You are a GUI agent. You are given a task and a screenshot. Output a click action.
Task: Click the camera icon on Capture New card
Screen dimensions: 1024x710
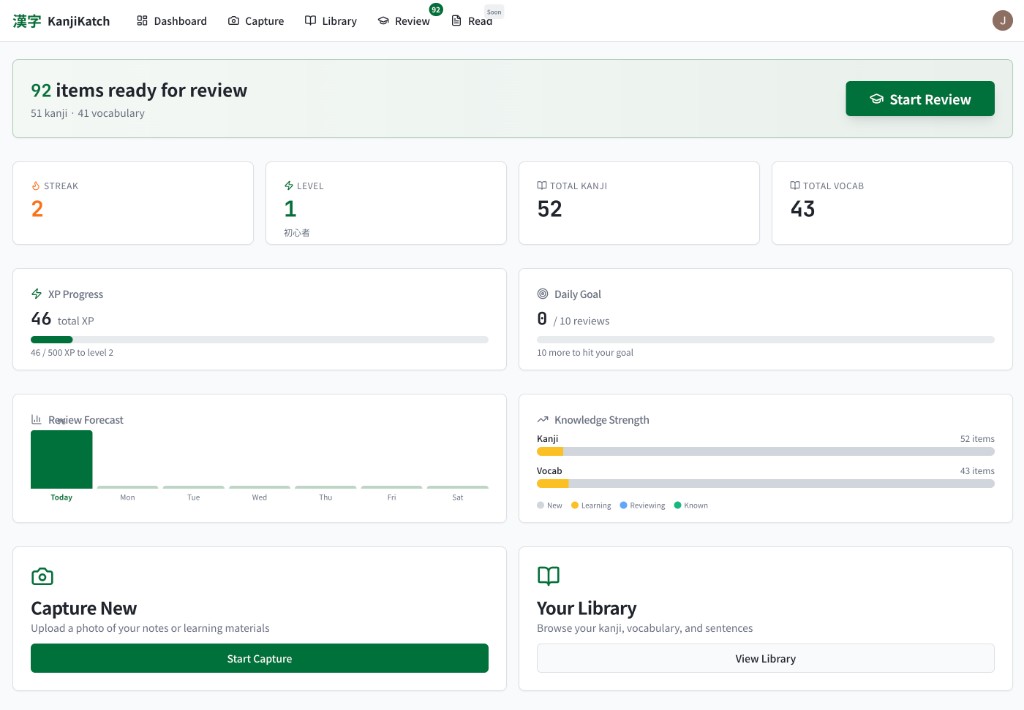[x=42, y=576]
